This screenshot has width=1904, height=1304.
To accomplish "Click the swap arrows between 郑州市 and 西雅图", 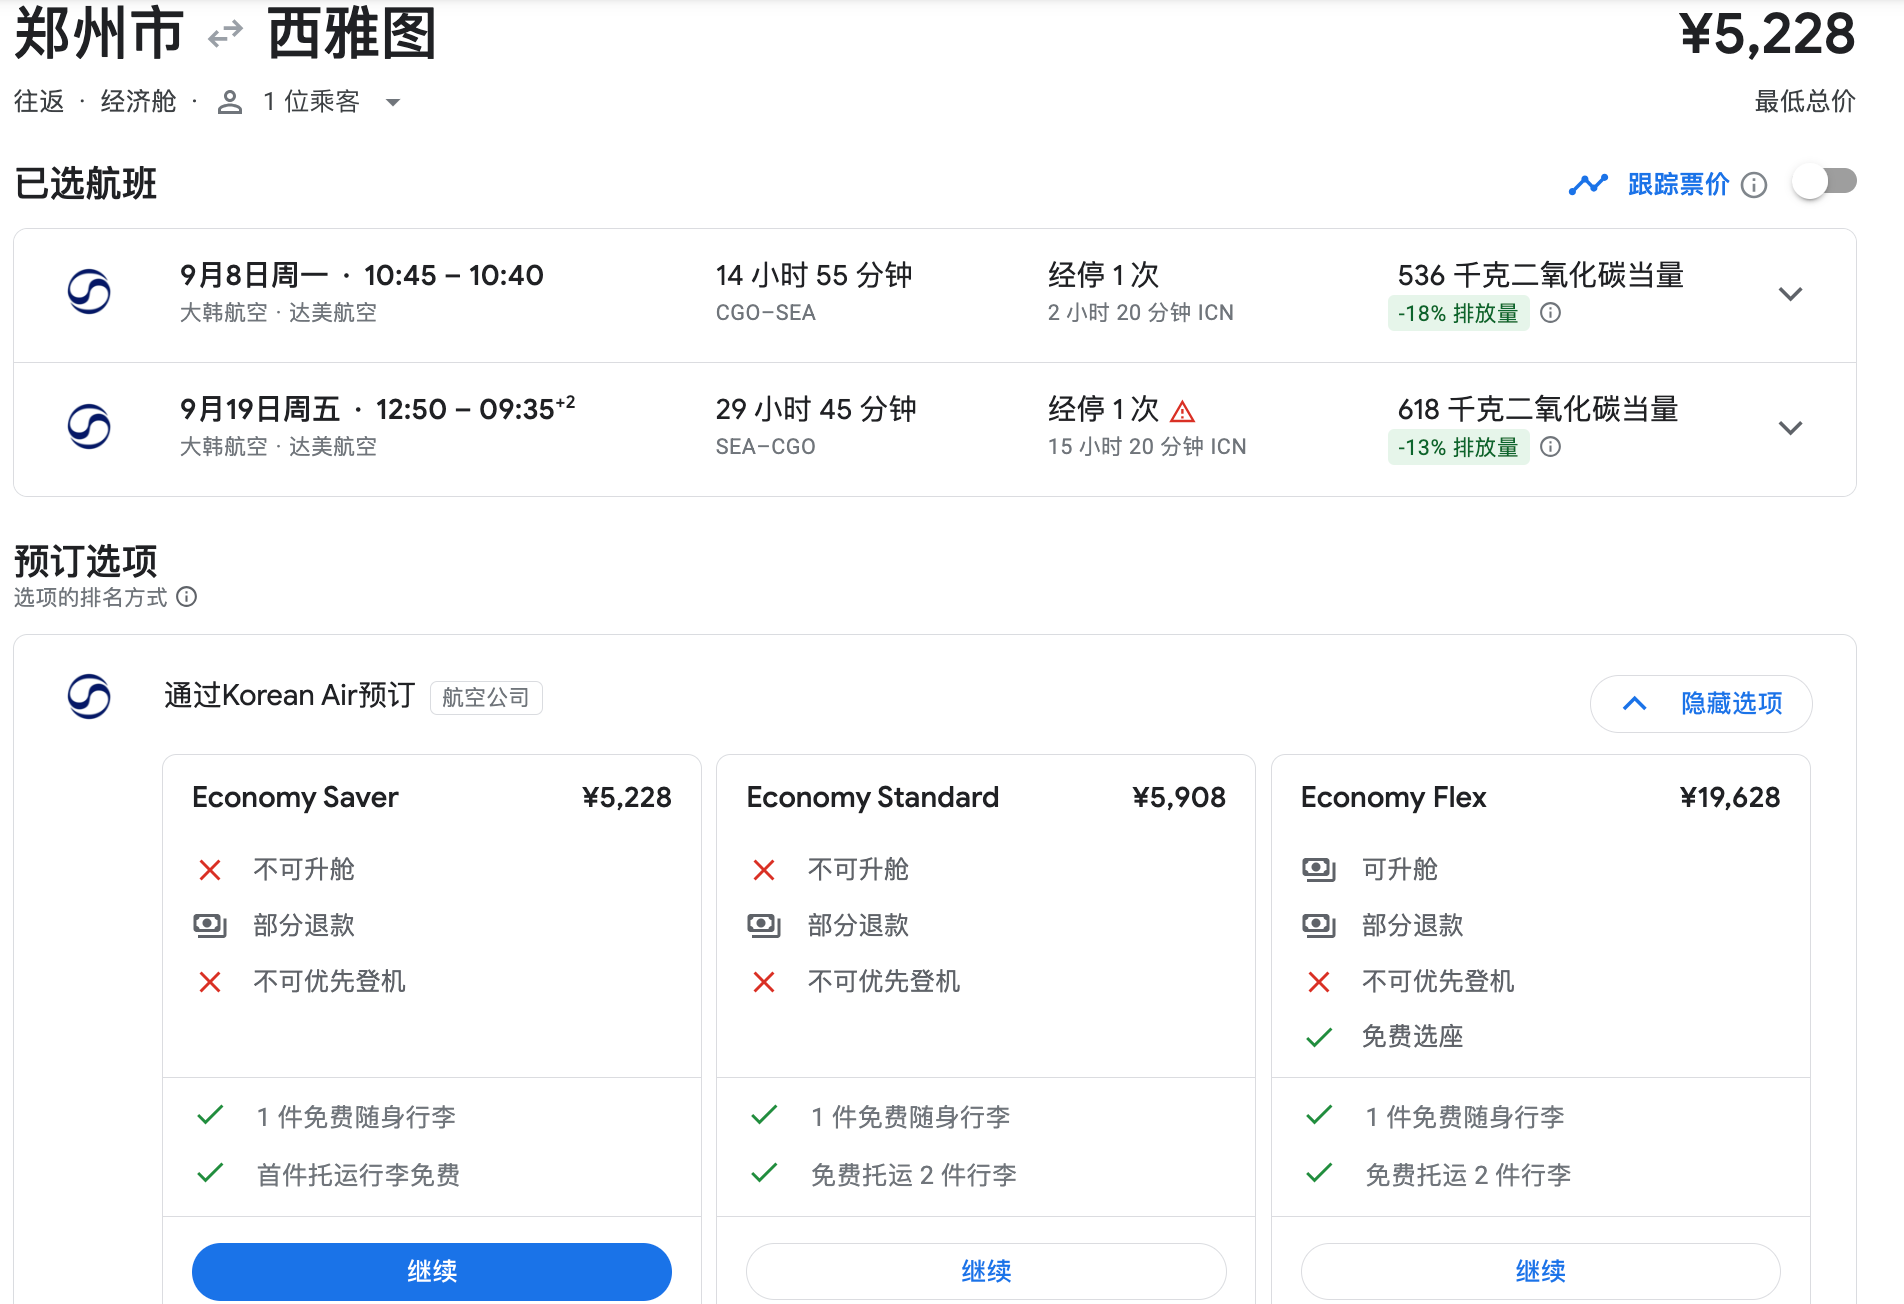I will pos(225,36).
